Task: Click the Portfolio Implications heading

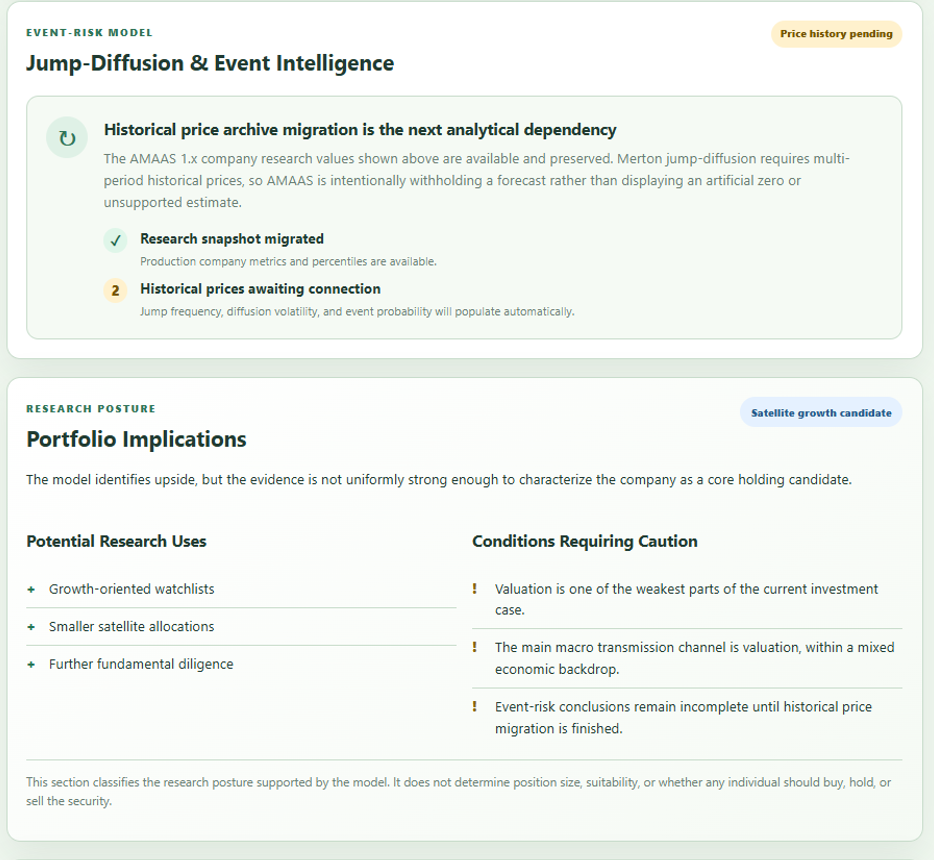Action: point(136,440)
